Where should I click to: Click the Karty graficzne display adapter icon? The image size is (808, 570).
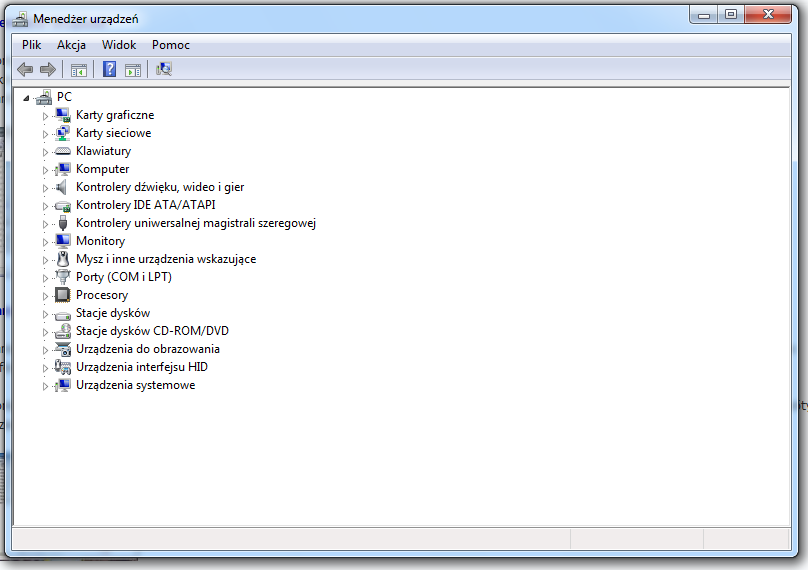point(63,115)
